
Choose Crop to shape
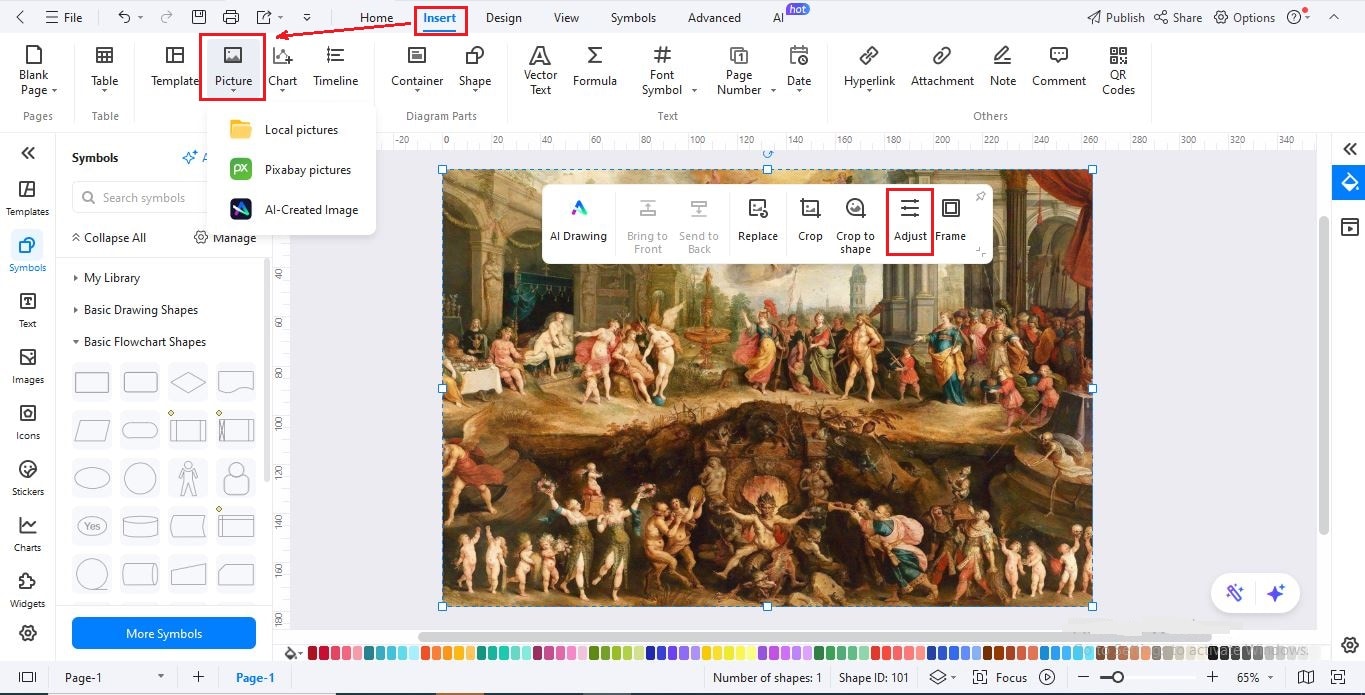[855, 225]
